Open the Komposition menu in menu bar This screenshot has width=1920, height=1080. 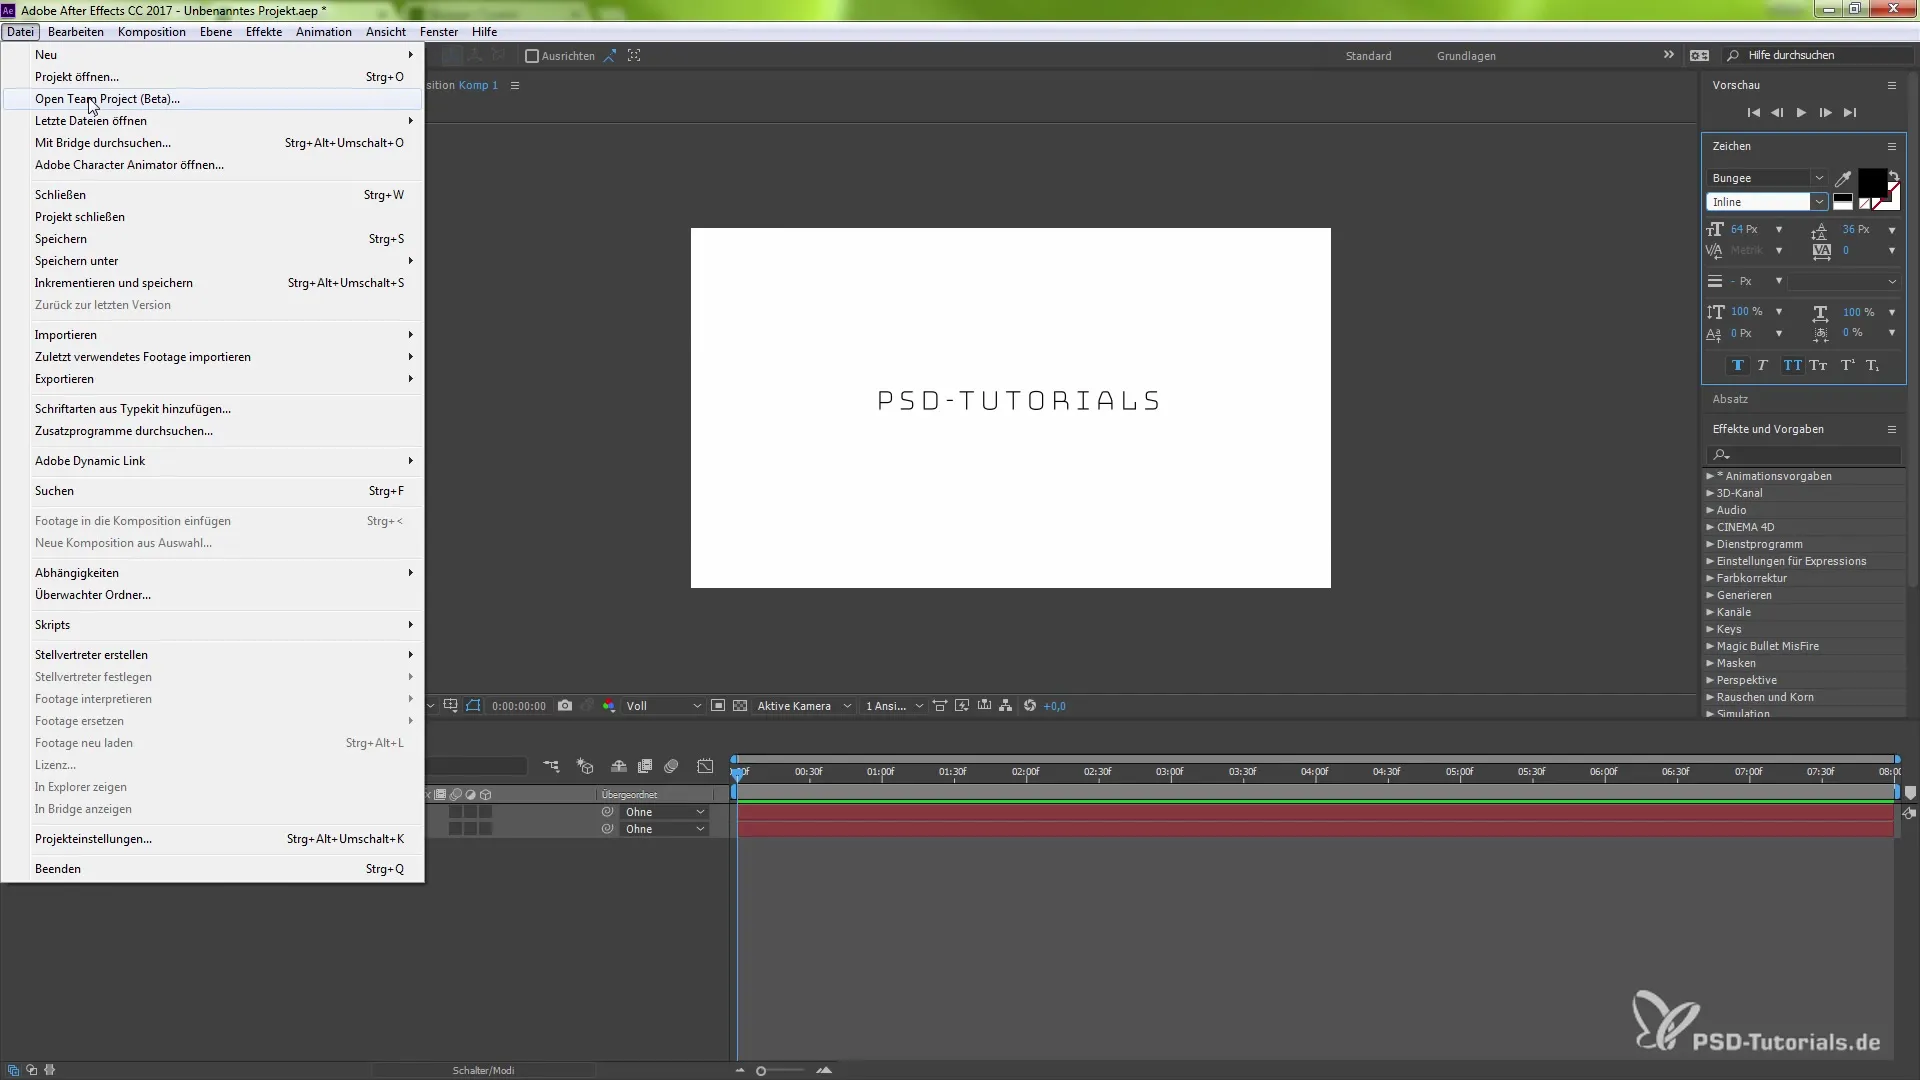point(151,32)
